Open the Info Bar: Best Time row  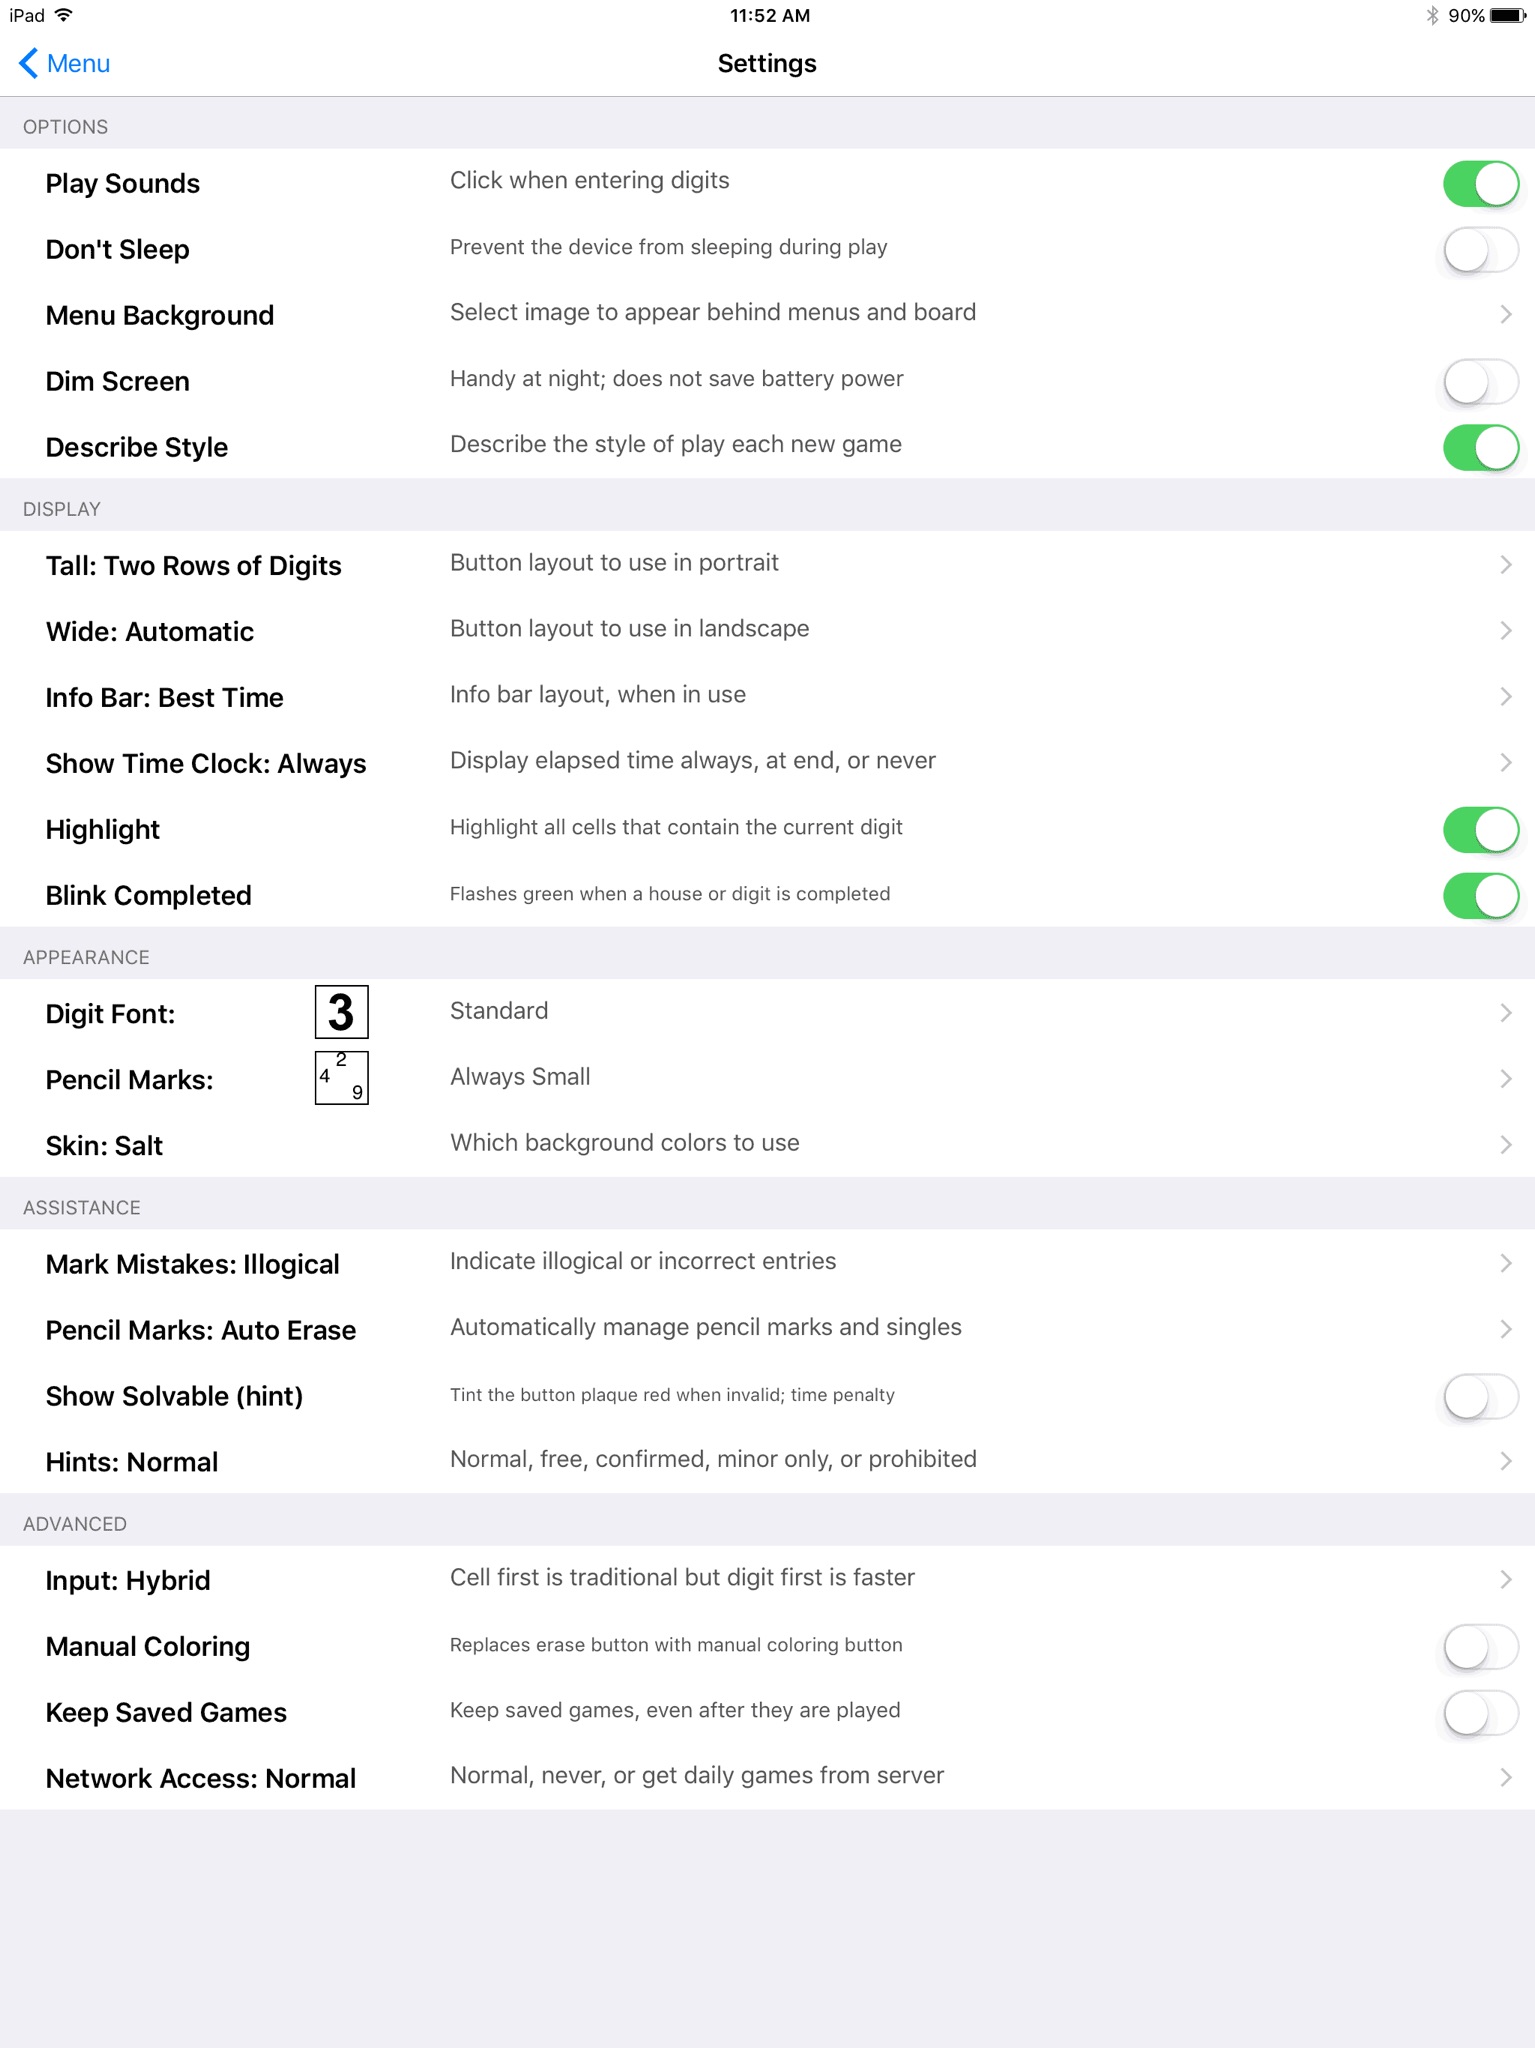767,697
